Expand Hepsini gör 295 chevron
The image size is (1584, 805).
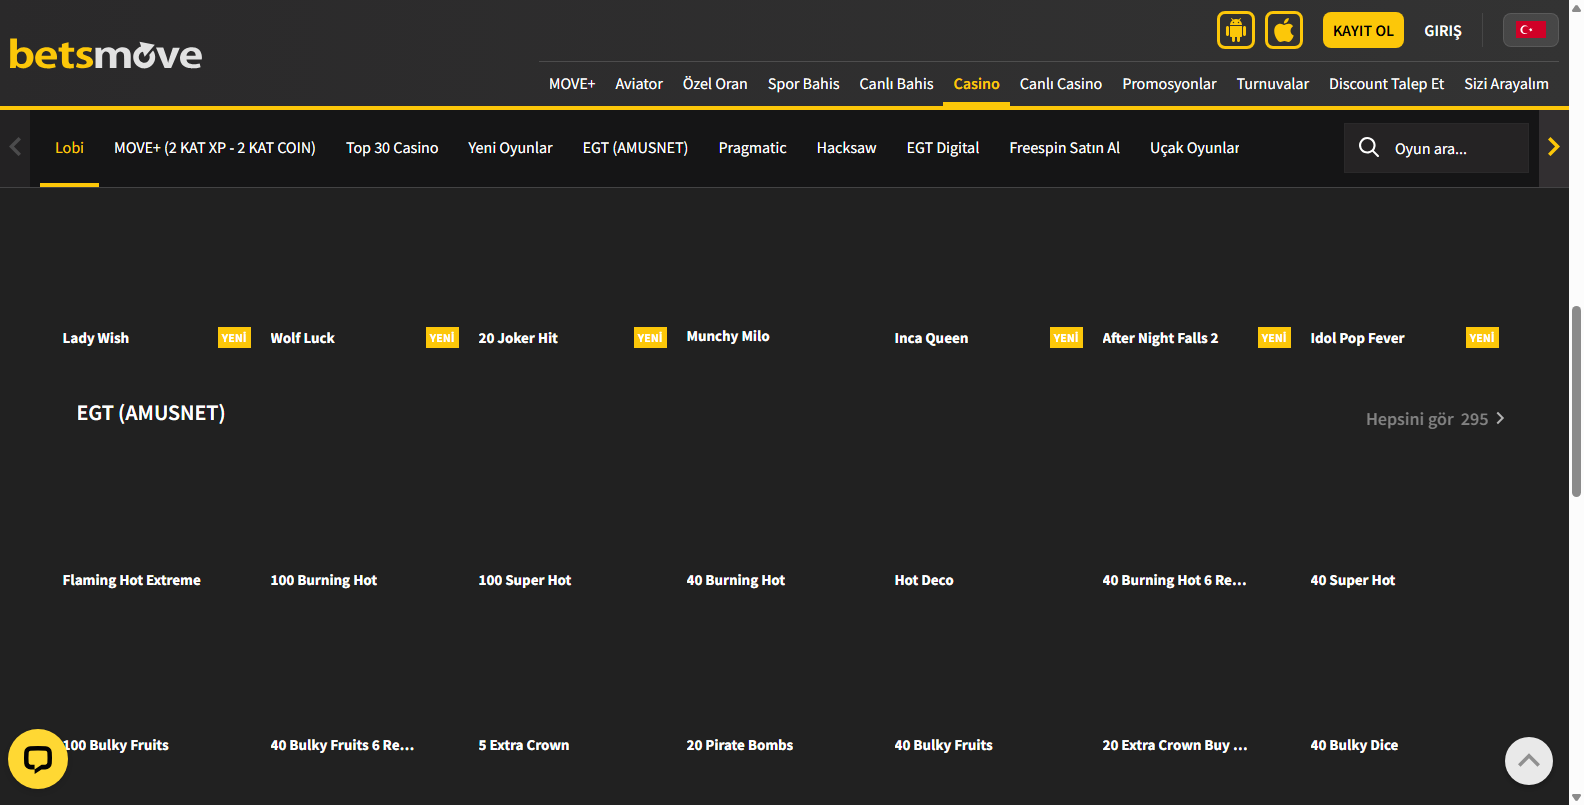click(1500, 419)
